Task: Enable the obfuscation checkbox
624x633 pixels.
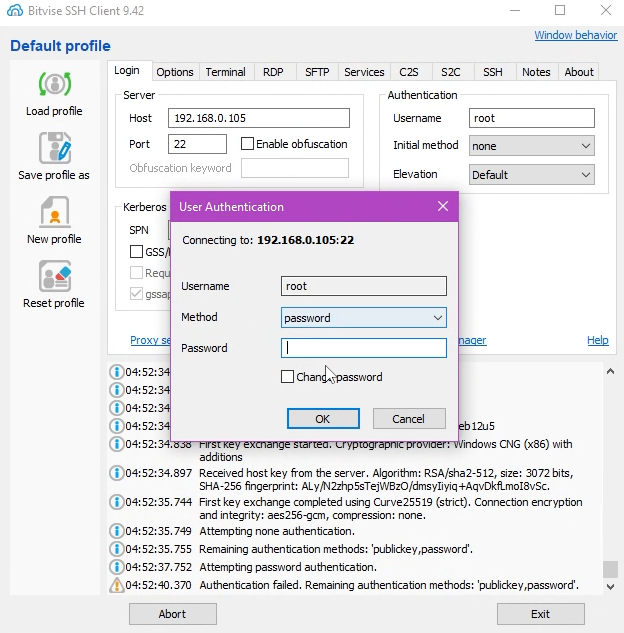Action: [247, 144]
